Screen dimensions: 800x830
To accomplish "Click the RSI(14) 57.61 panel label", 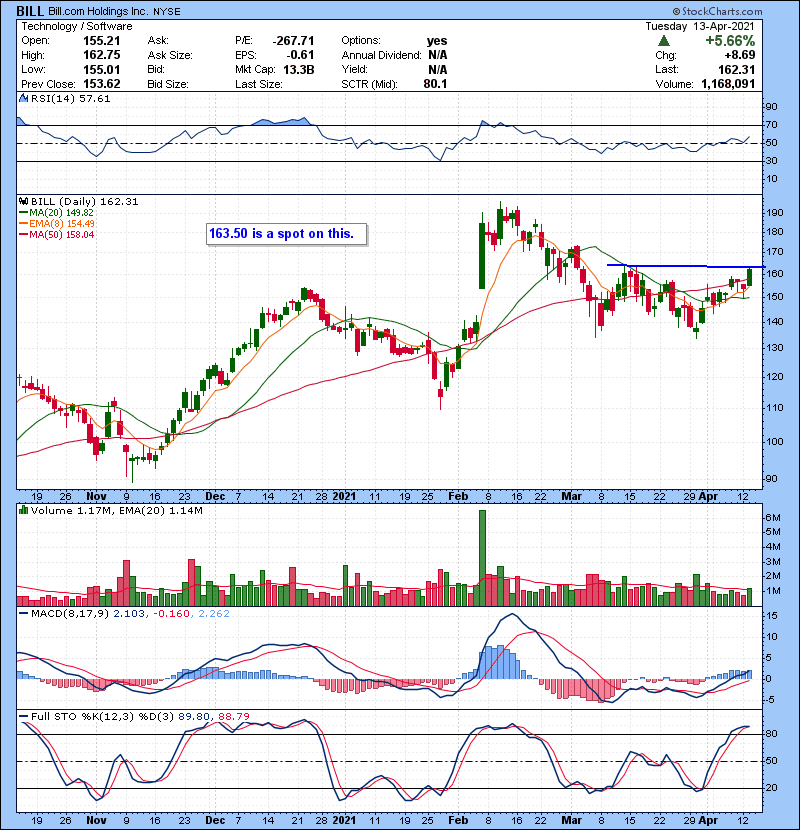I will (70, 98).
